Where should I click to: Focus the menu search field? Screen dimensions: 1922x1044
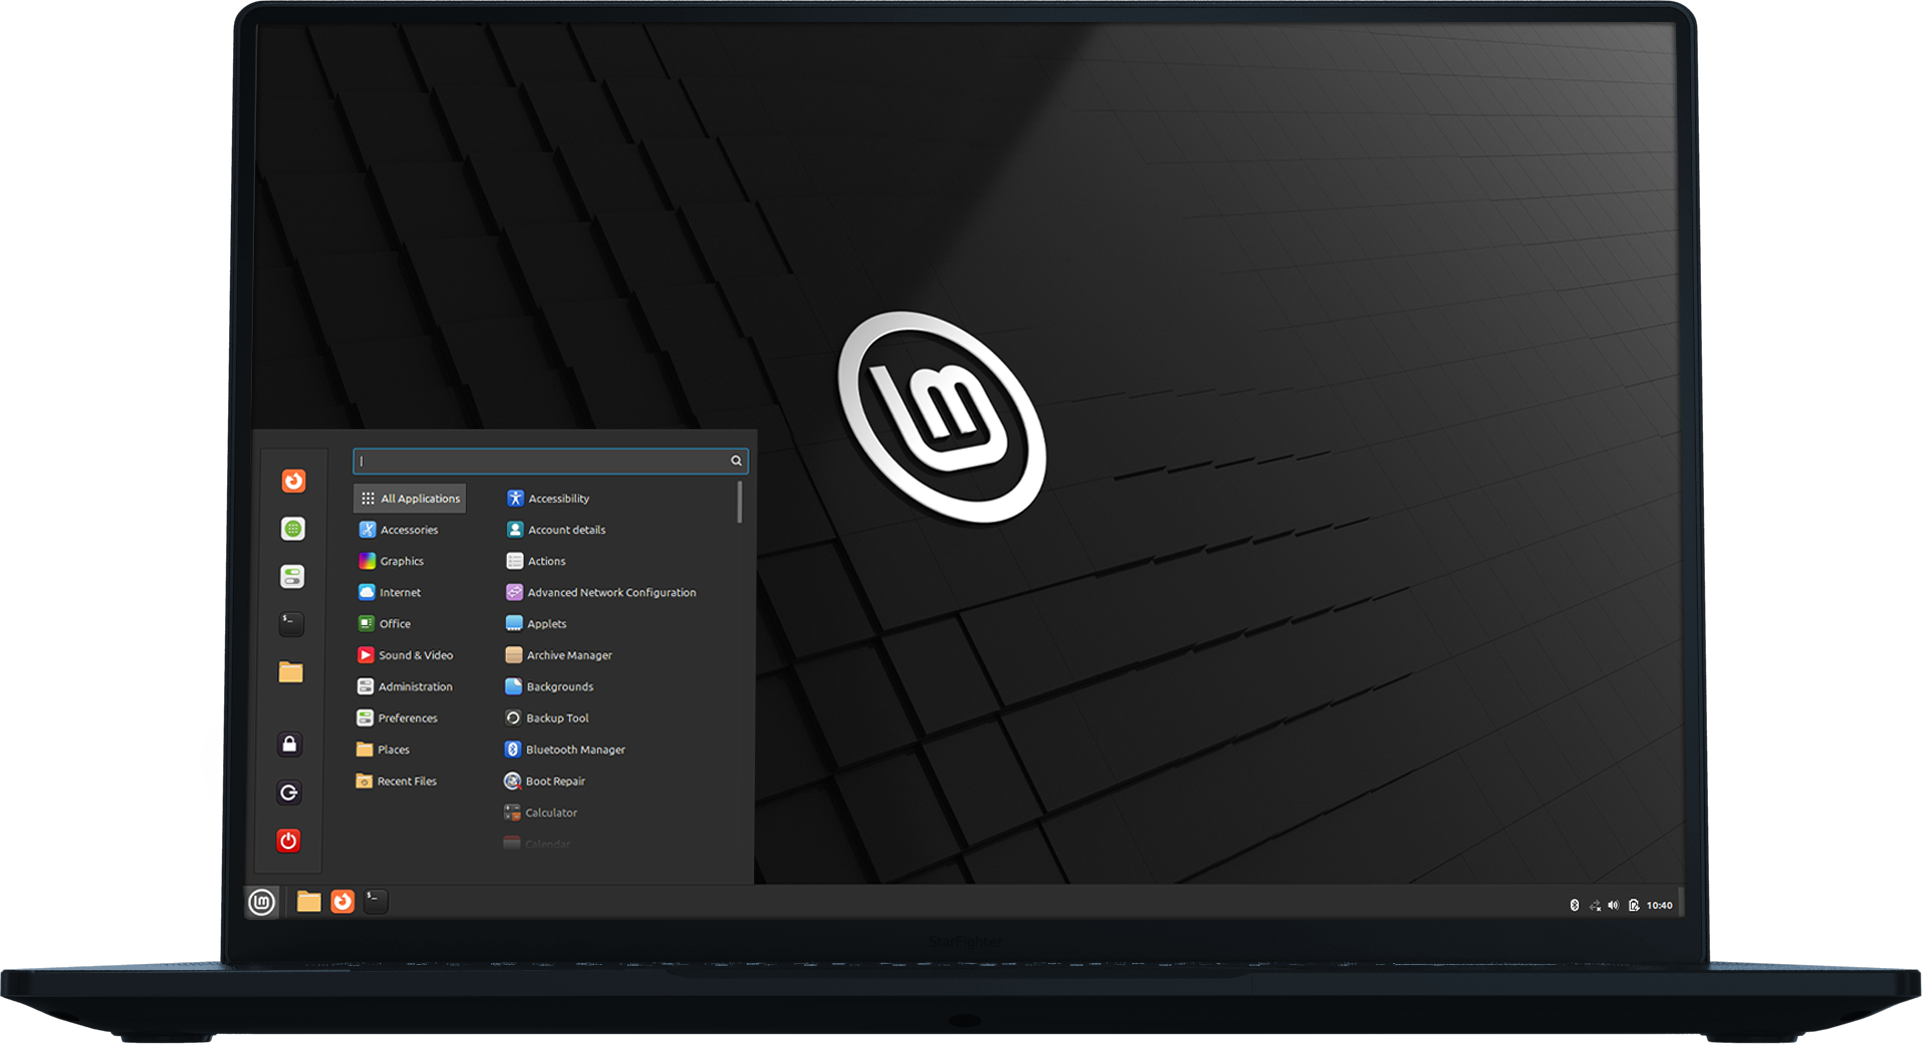pyautogui.click(x=550, y=461)
